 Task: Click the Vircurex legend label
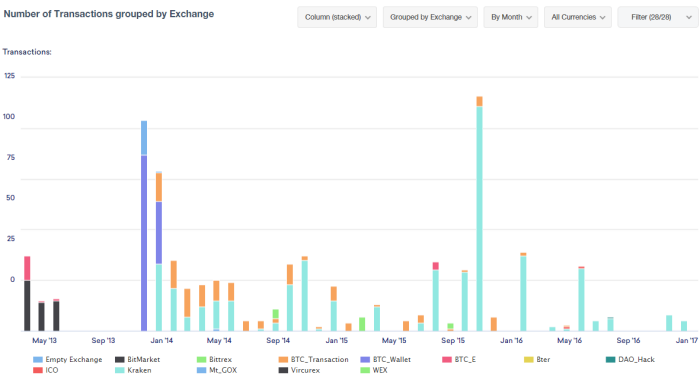tap(305, 370)
